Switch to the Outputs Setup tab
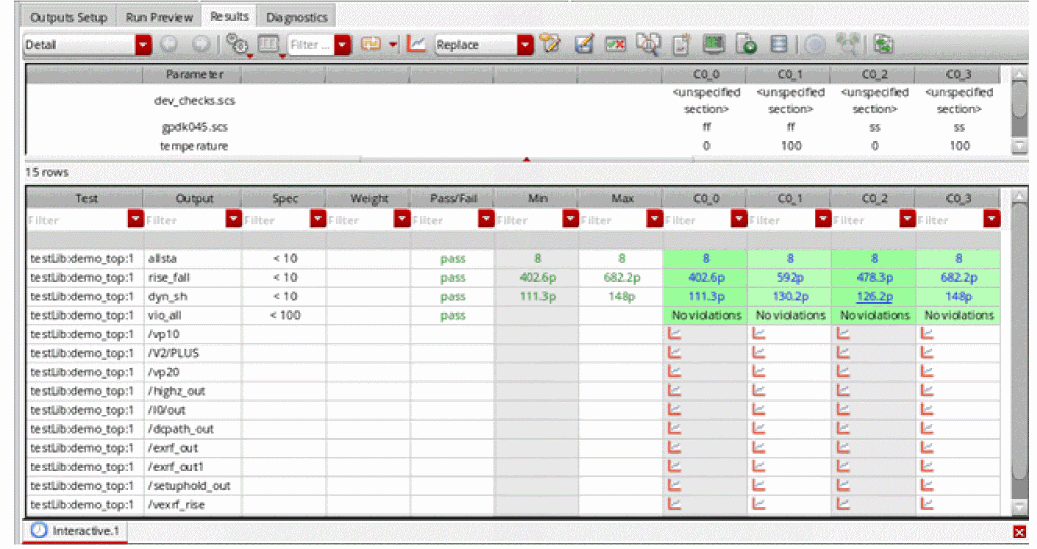 pos(68,17)
